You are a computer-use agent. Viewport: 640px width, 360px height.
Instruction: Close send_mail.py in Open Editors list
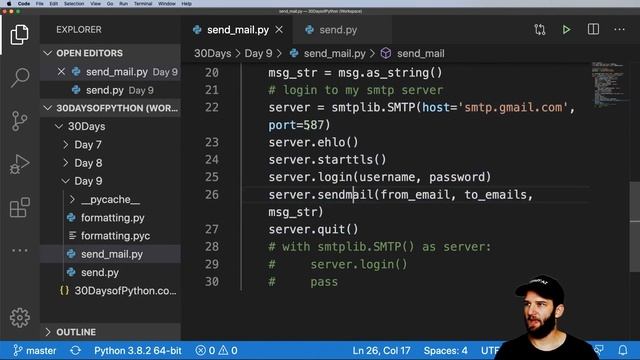[61, 72]
